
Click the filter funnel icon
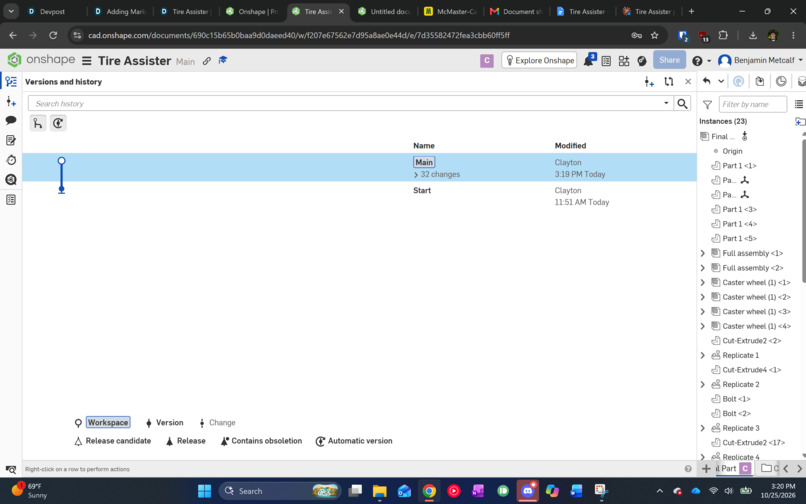pos(707,104)
